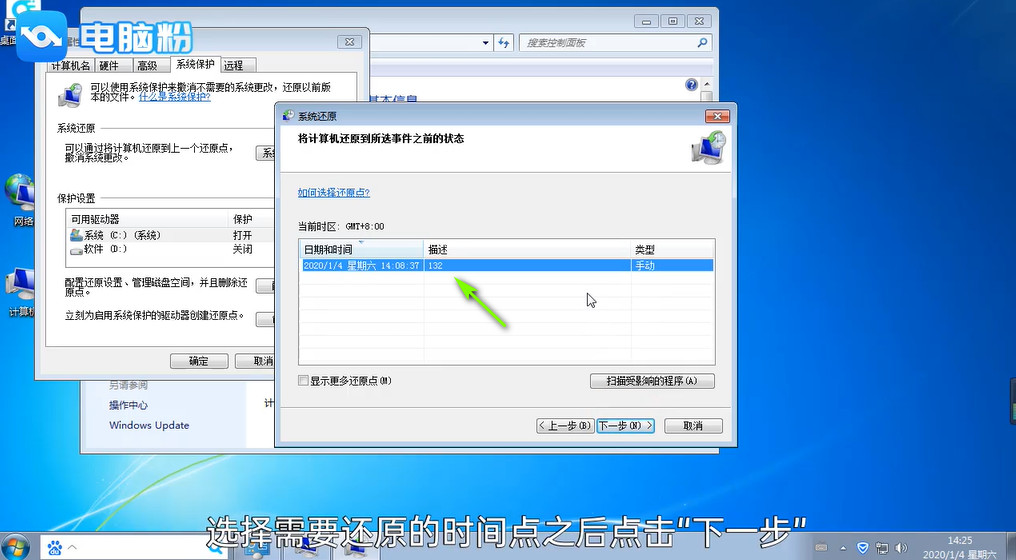Click the Baidu paw icon in taskbar
The height and width of the screenshot is (560, 1016).
(55, 548)
